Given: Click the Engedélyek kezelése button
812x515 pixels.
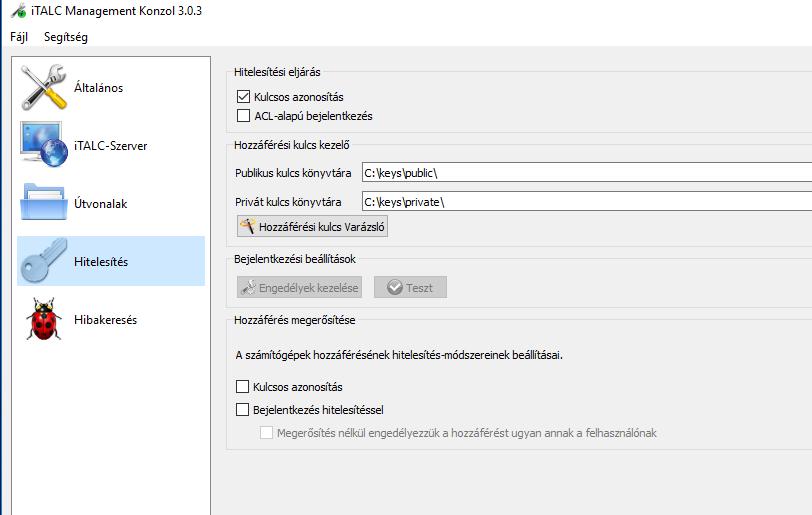Looking at the screenshot, I should pos(299,287).
